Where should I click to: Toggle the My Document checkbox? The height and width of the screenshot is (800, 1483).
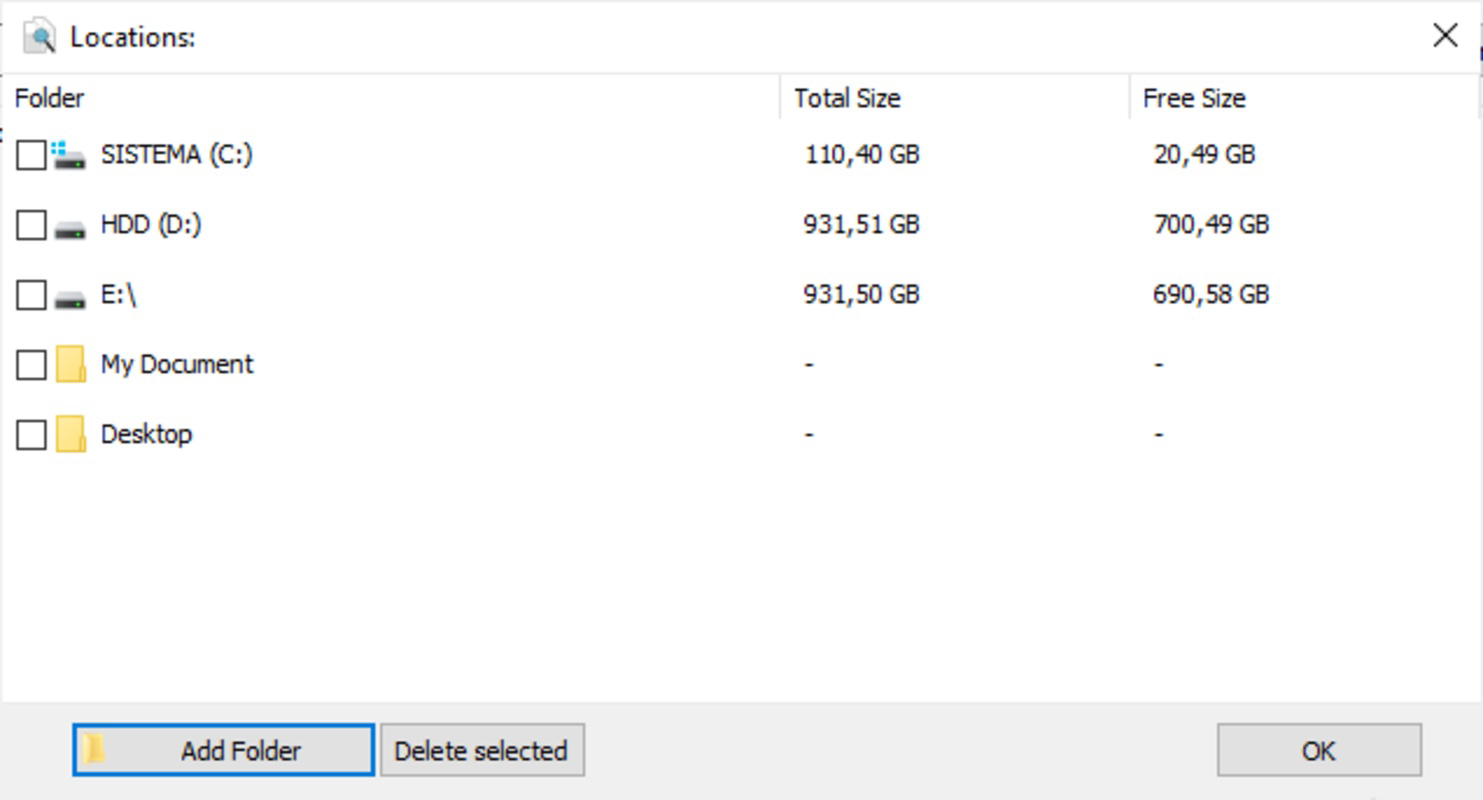coord(31,365)
